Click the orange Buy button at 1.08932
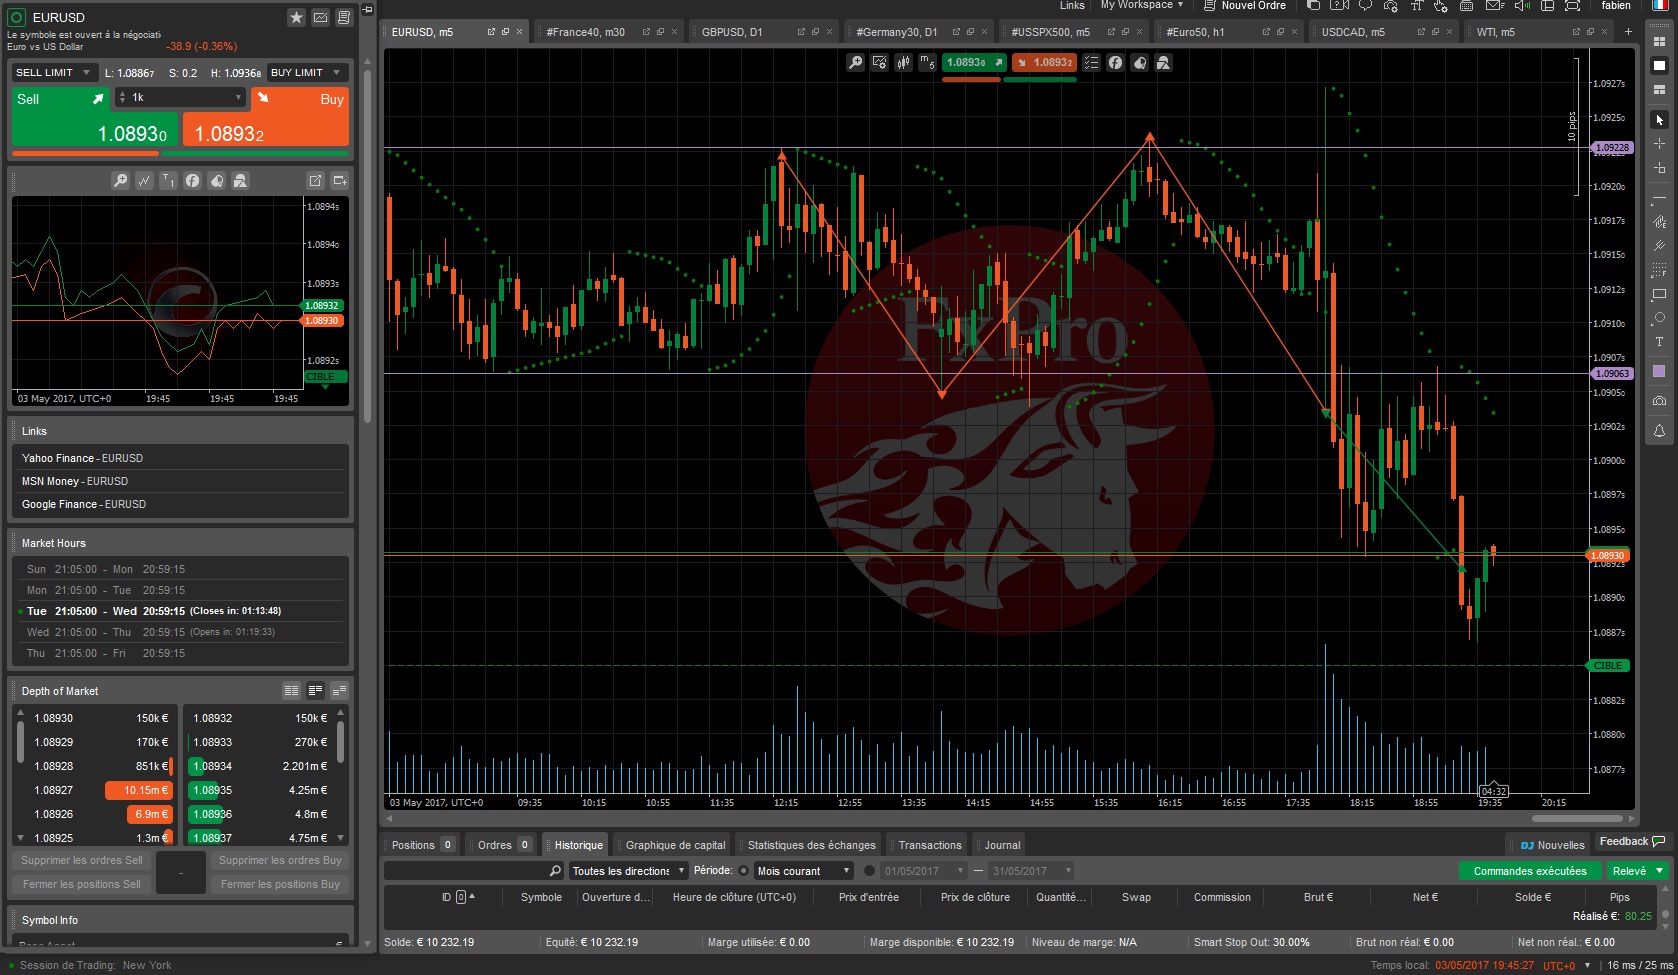Image resolution: width=1678 pixels, height=975 pixels. point(266,118)
